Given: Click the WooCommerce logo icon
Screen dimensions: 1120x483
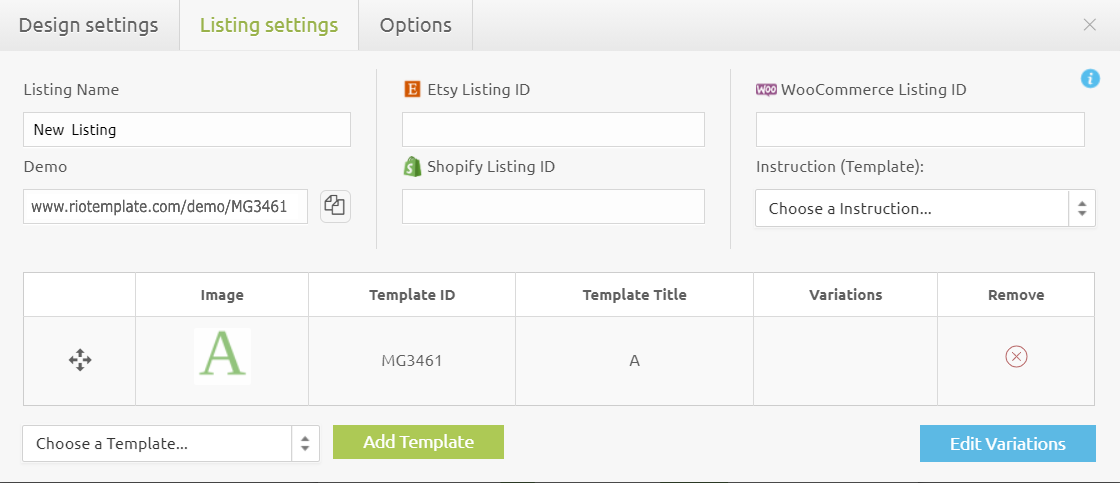Looking at the screenshot, I should tap(766, 90).
